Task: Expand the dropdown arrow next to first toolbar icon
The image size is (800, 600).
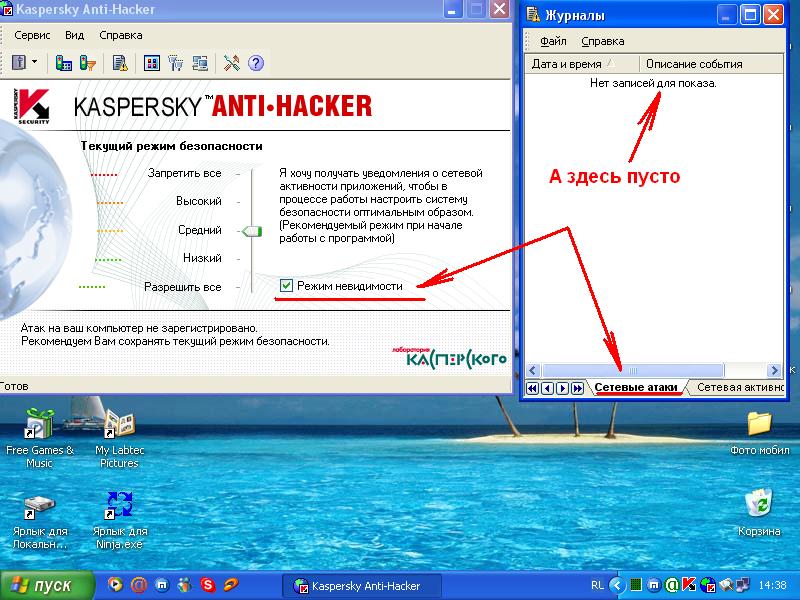Action: pyautogui.click(x=35, y=63)
